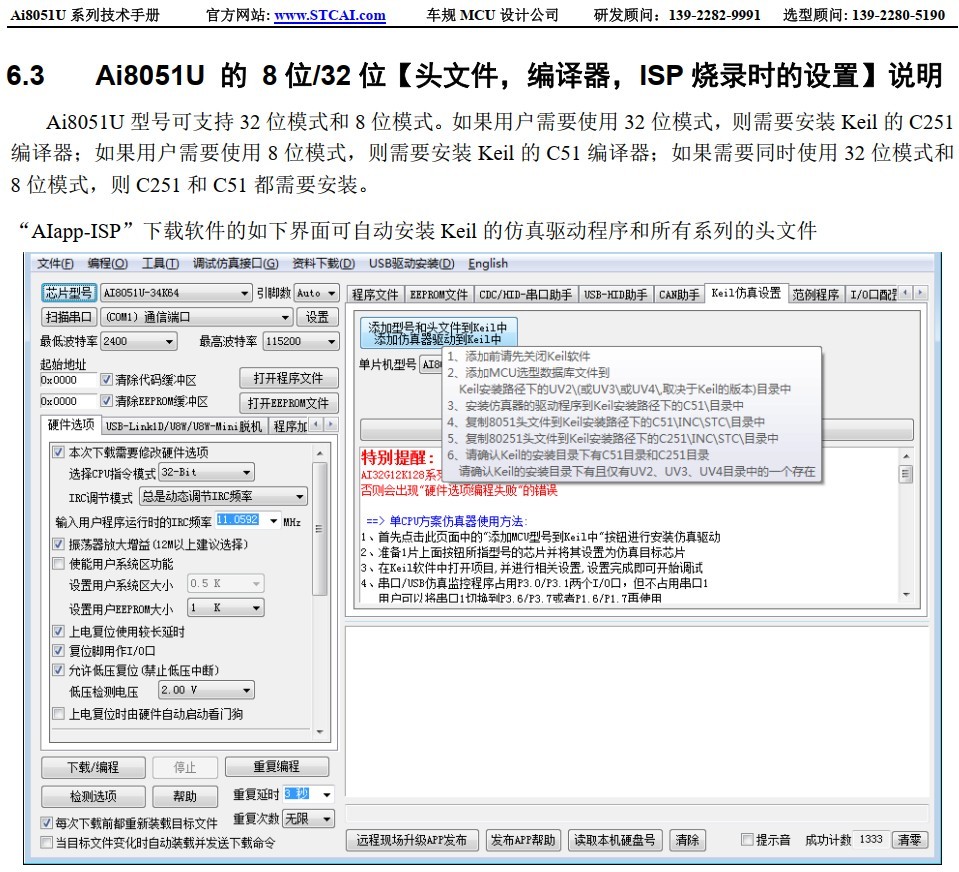The image size is (959, 872).
Task: Open the 资料下载(D) menu
Action: click(x=324, y=264)
